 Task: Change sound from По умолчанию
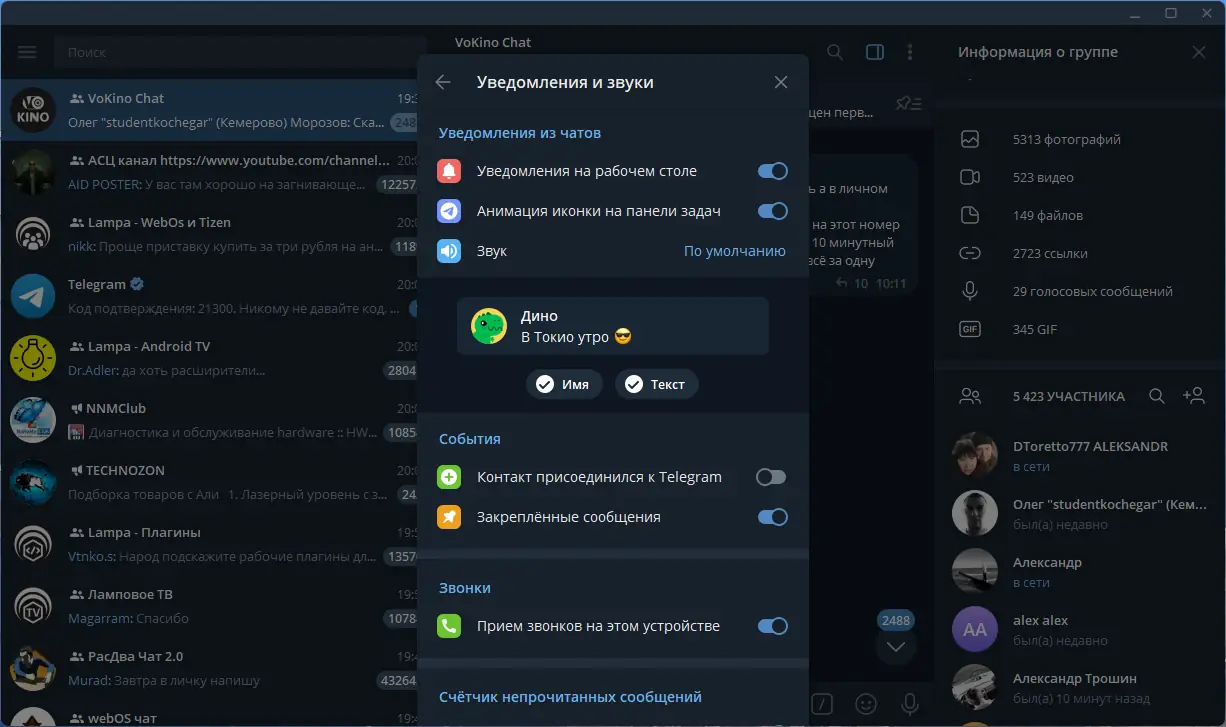tap(735, 251)
